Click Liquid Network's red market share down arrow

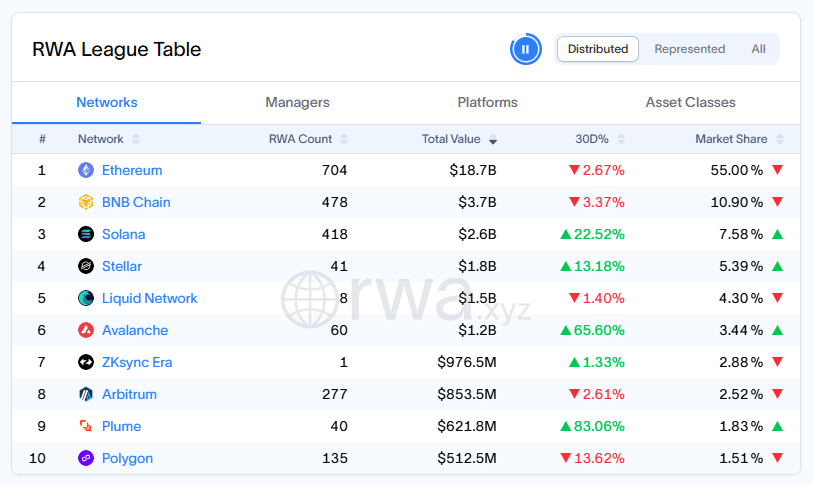(777, 298)
